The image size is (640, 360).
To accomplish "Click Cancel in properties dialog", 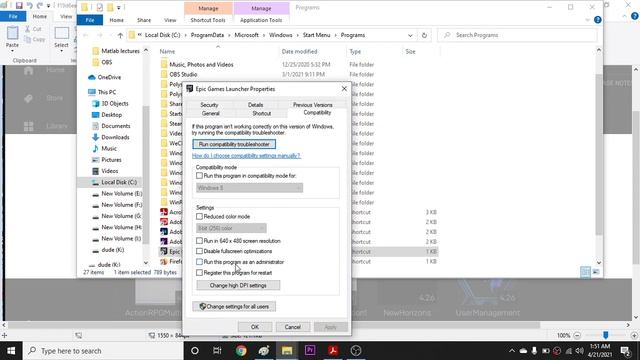I will [292, 327].
